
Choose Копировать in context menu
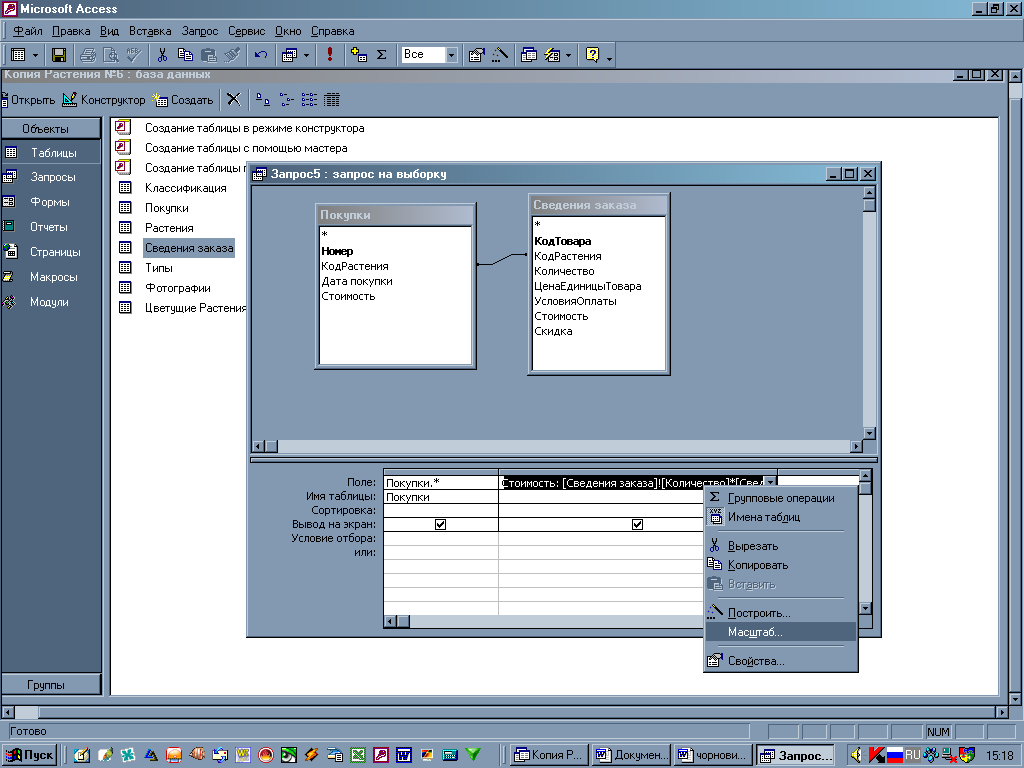(780, 565)
